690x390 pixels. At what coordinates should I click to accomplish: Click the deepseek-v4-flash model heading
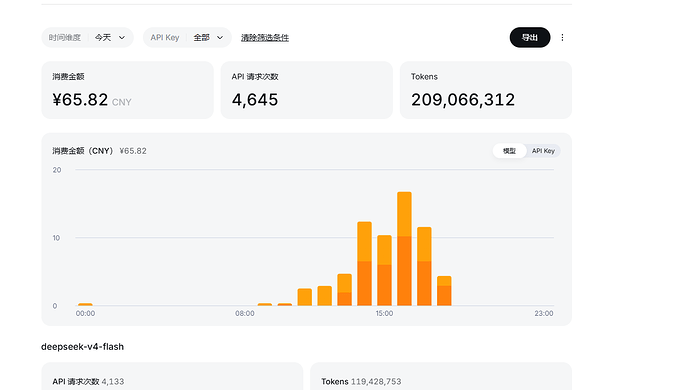[82, 347]
